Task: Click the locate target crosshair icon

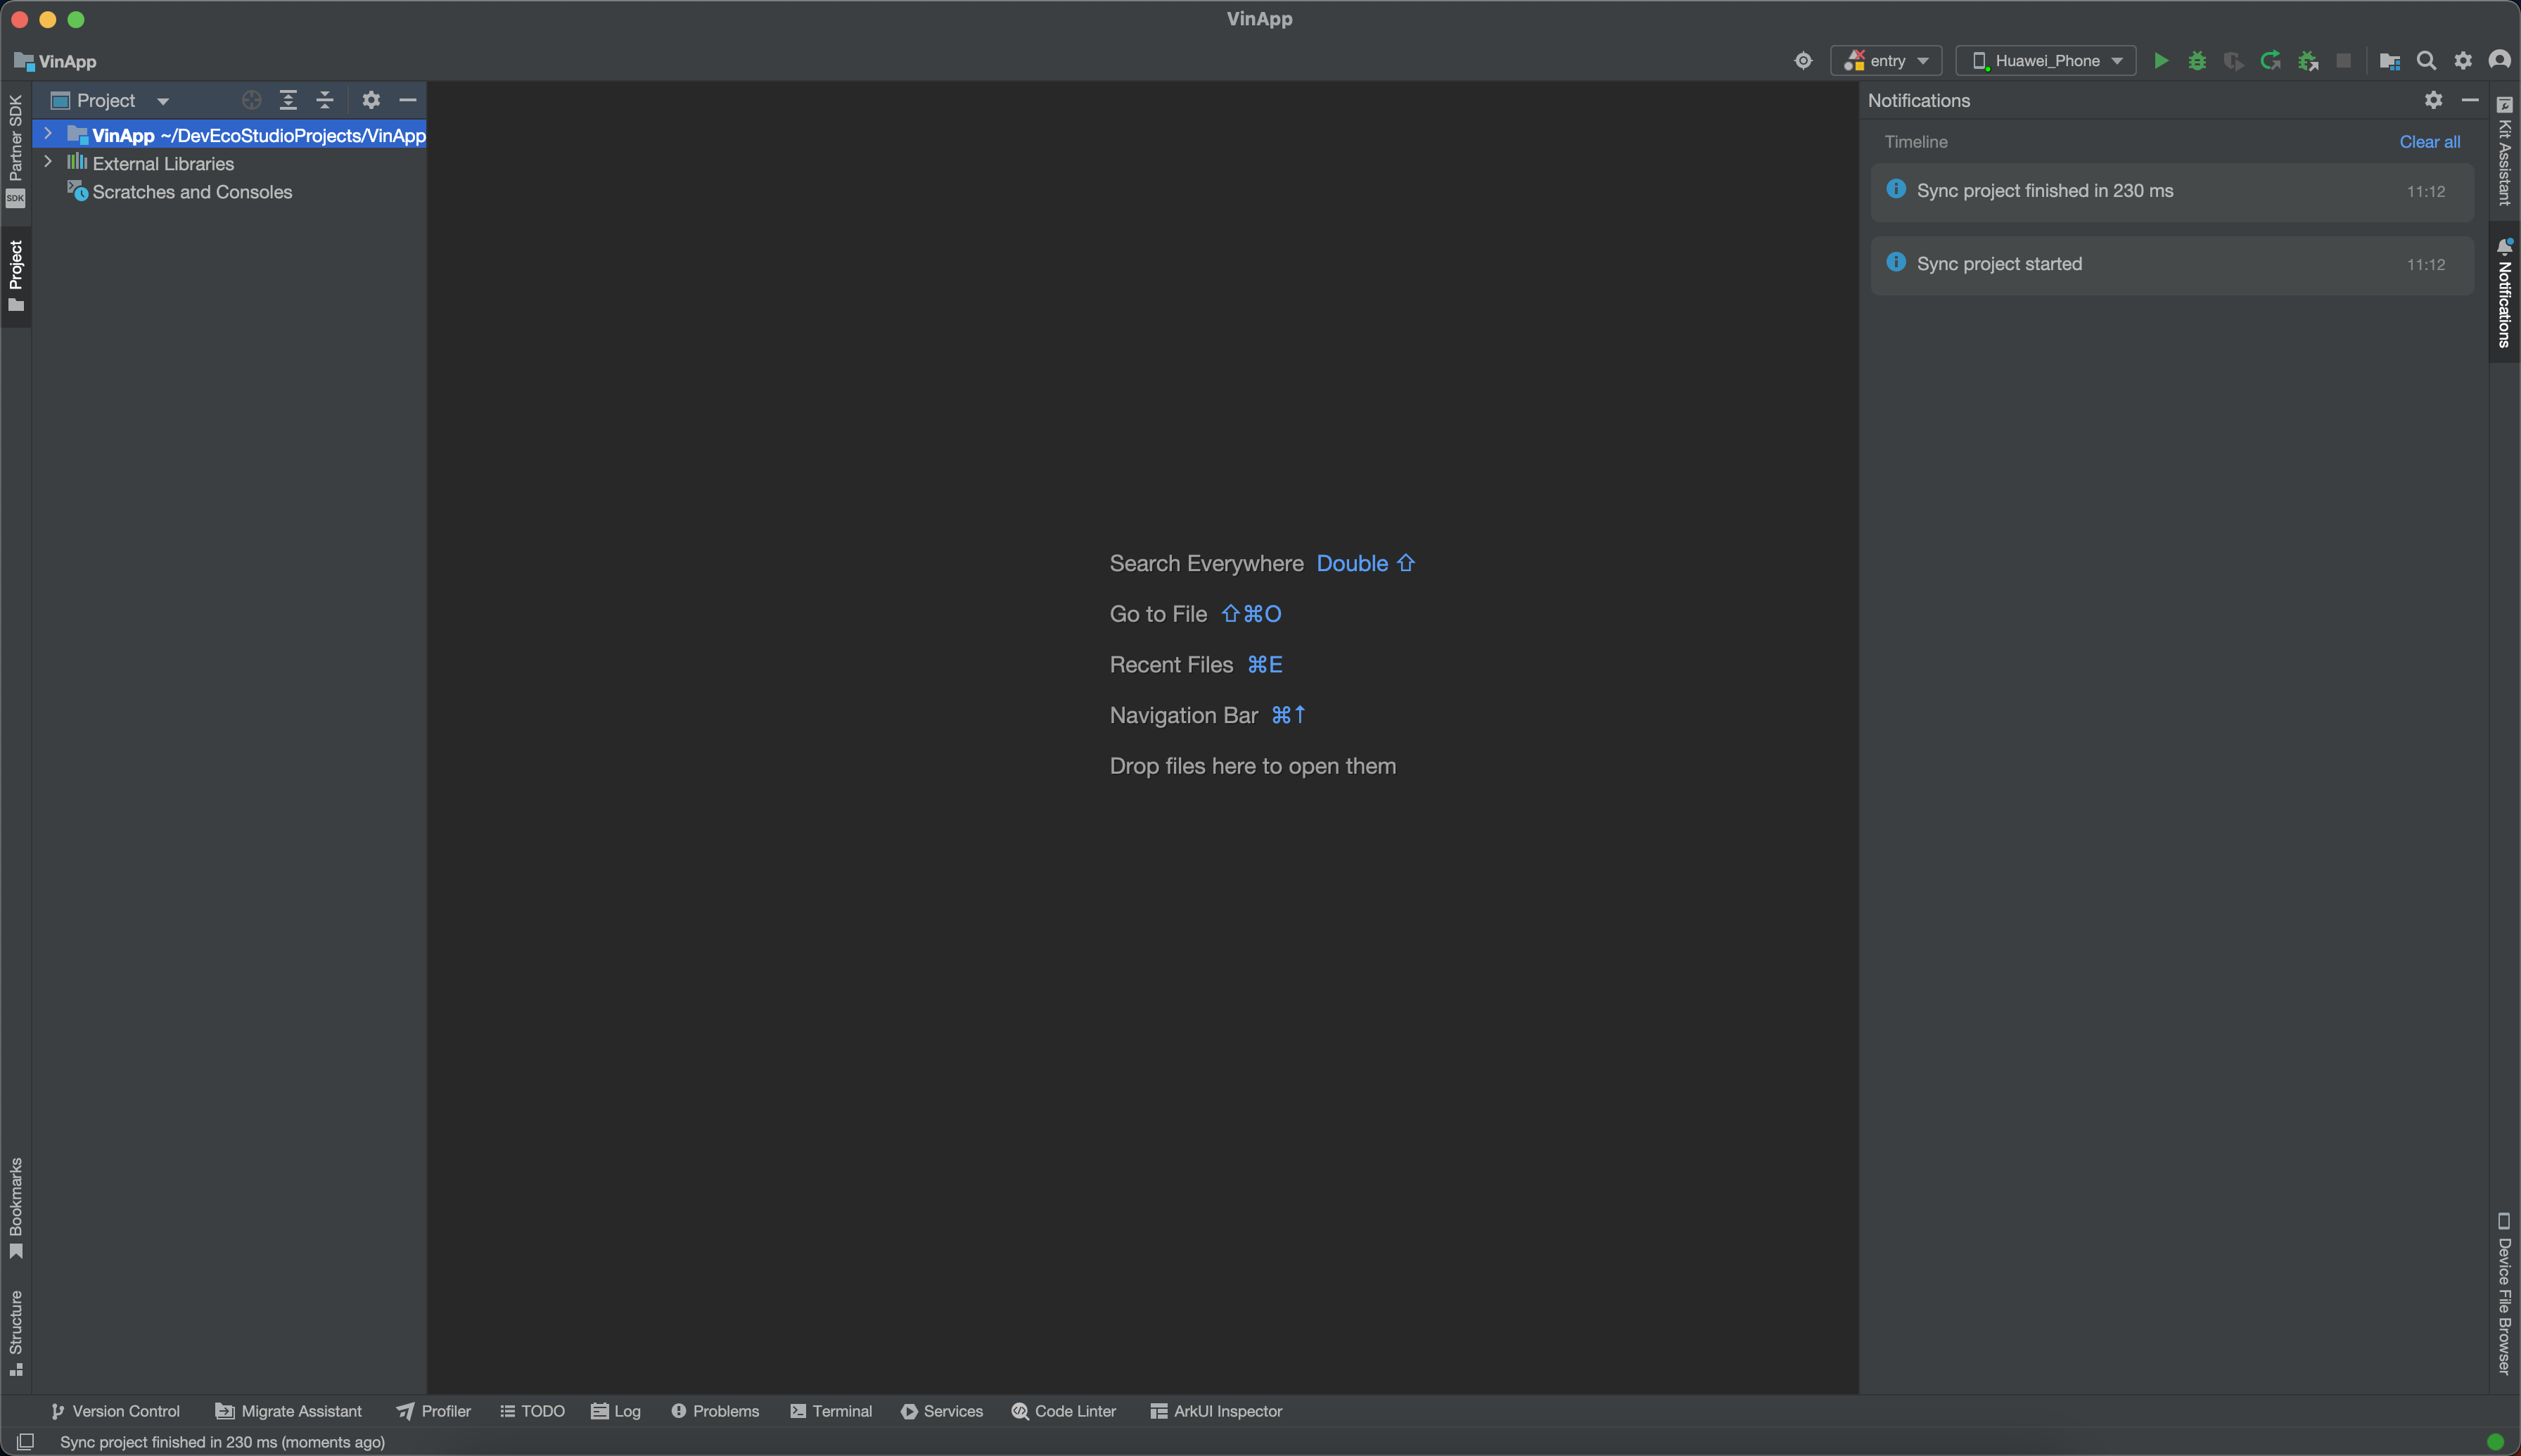Action: pos(252,100)
